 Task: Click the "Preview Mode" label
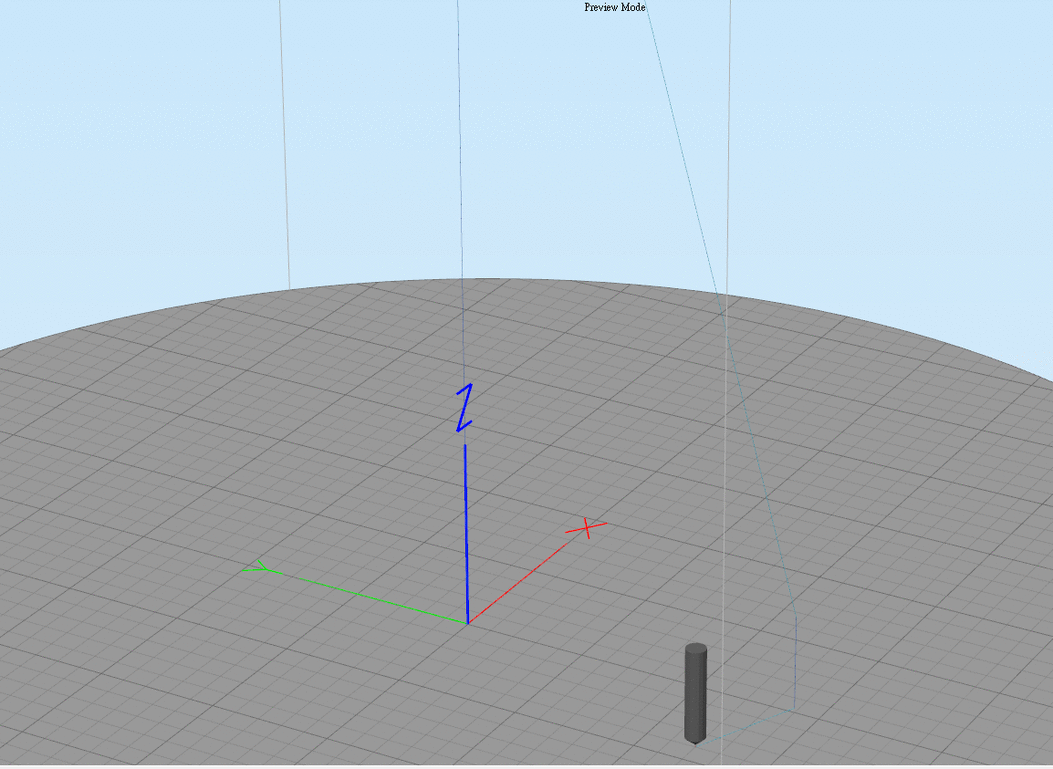coord(614,7)
